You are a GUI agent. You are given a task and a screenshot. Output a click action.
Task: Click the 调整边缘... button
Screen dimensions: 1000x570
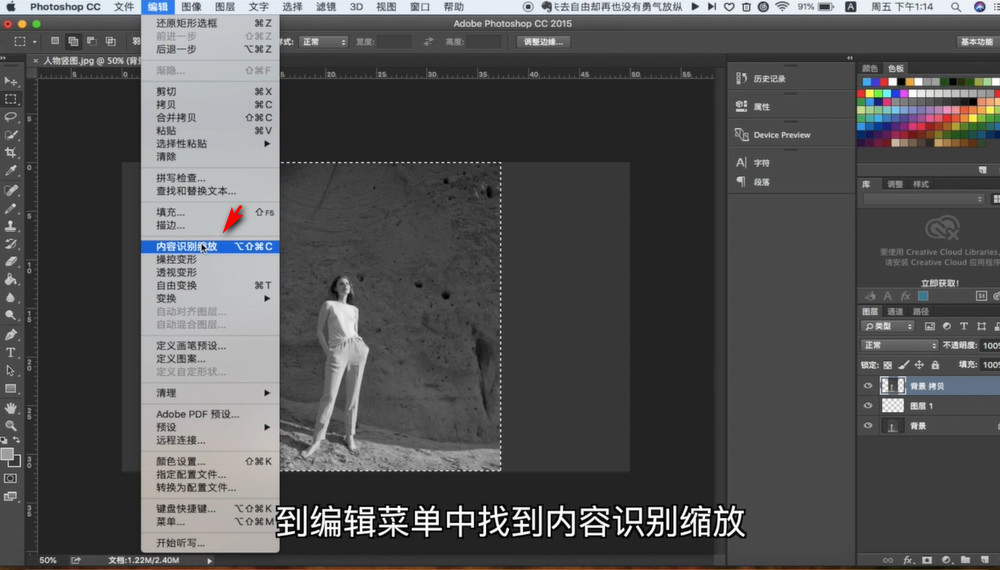point(543,41)
